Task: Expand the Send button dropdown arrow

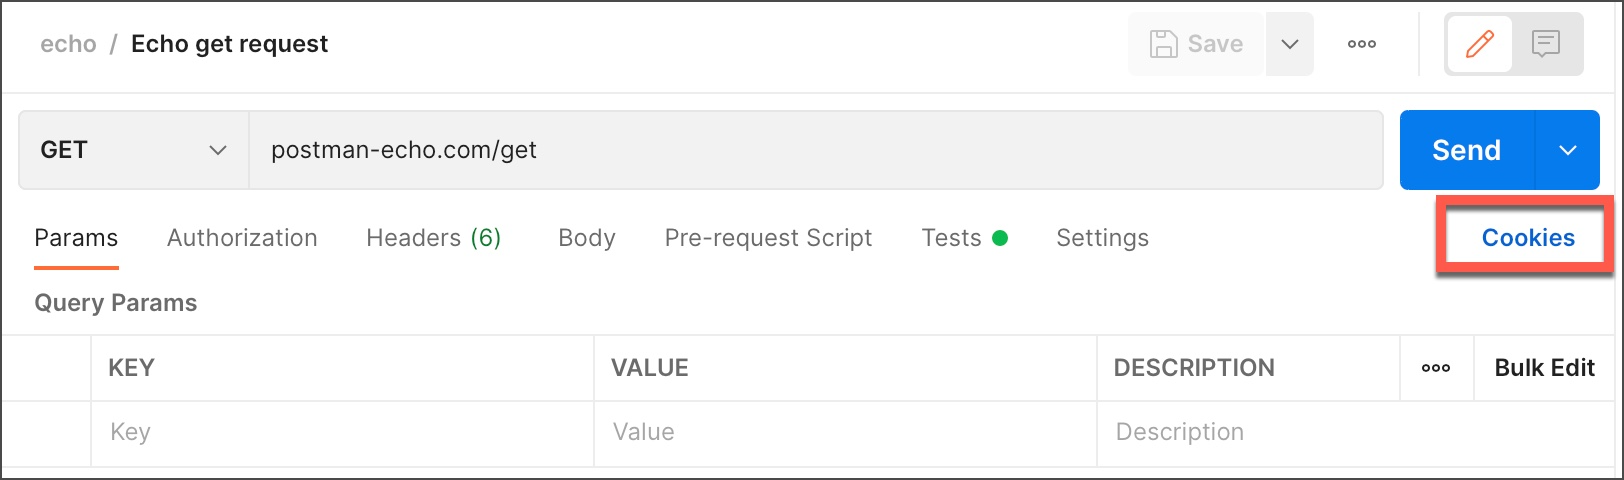Action: tap(1567, 150)
